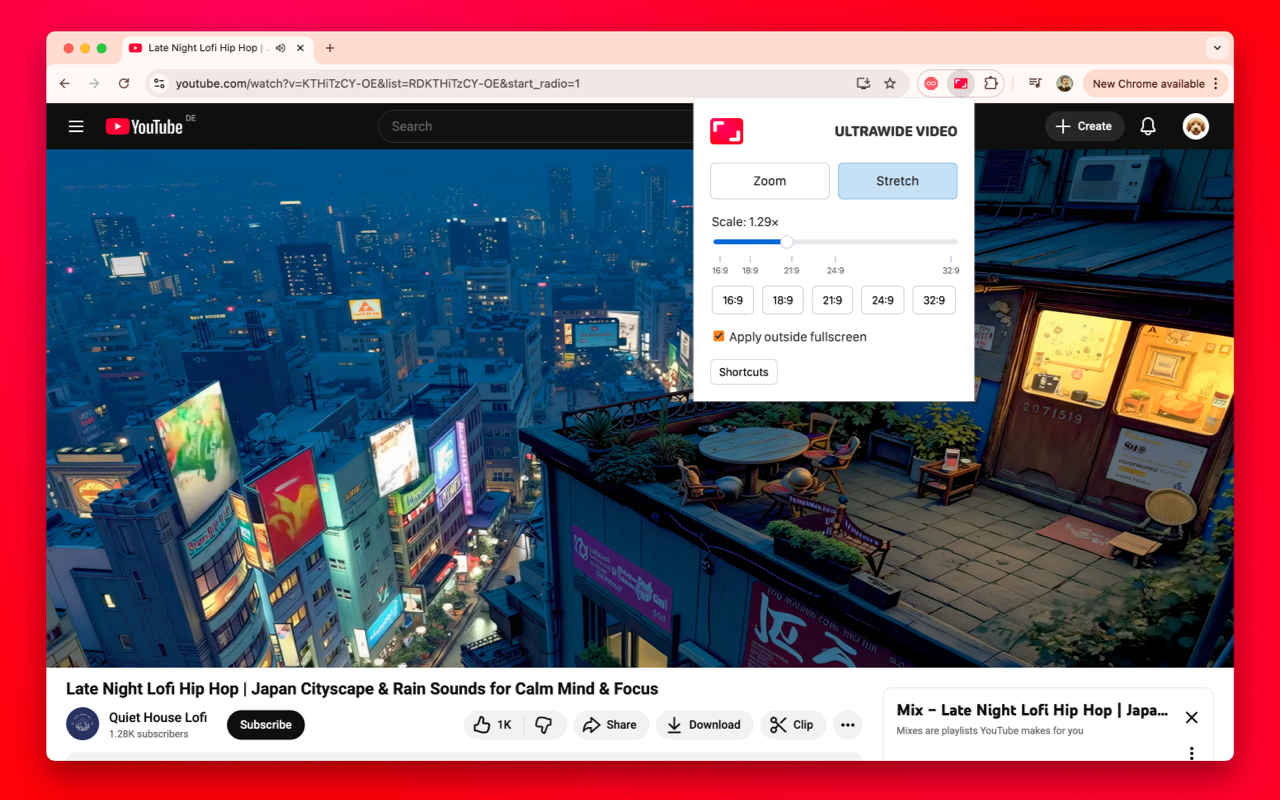The width and height of the screenshot is (1280, 800).
Task: Open the notifications bell
Action: (1148, 127)
